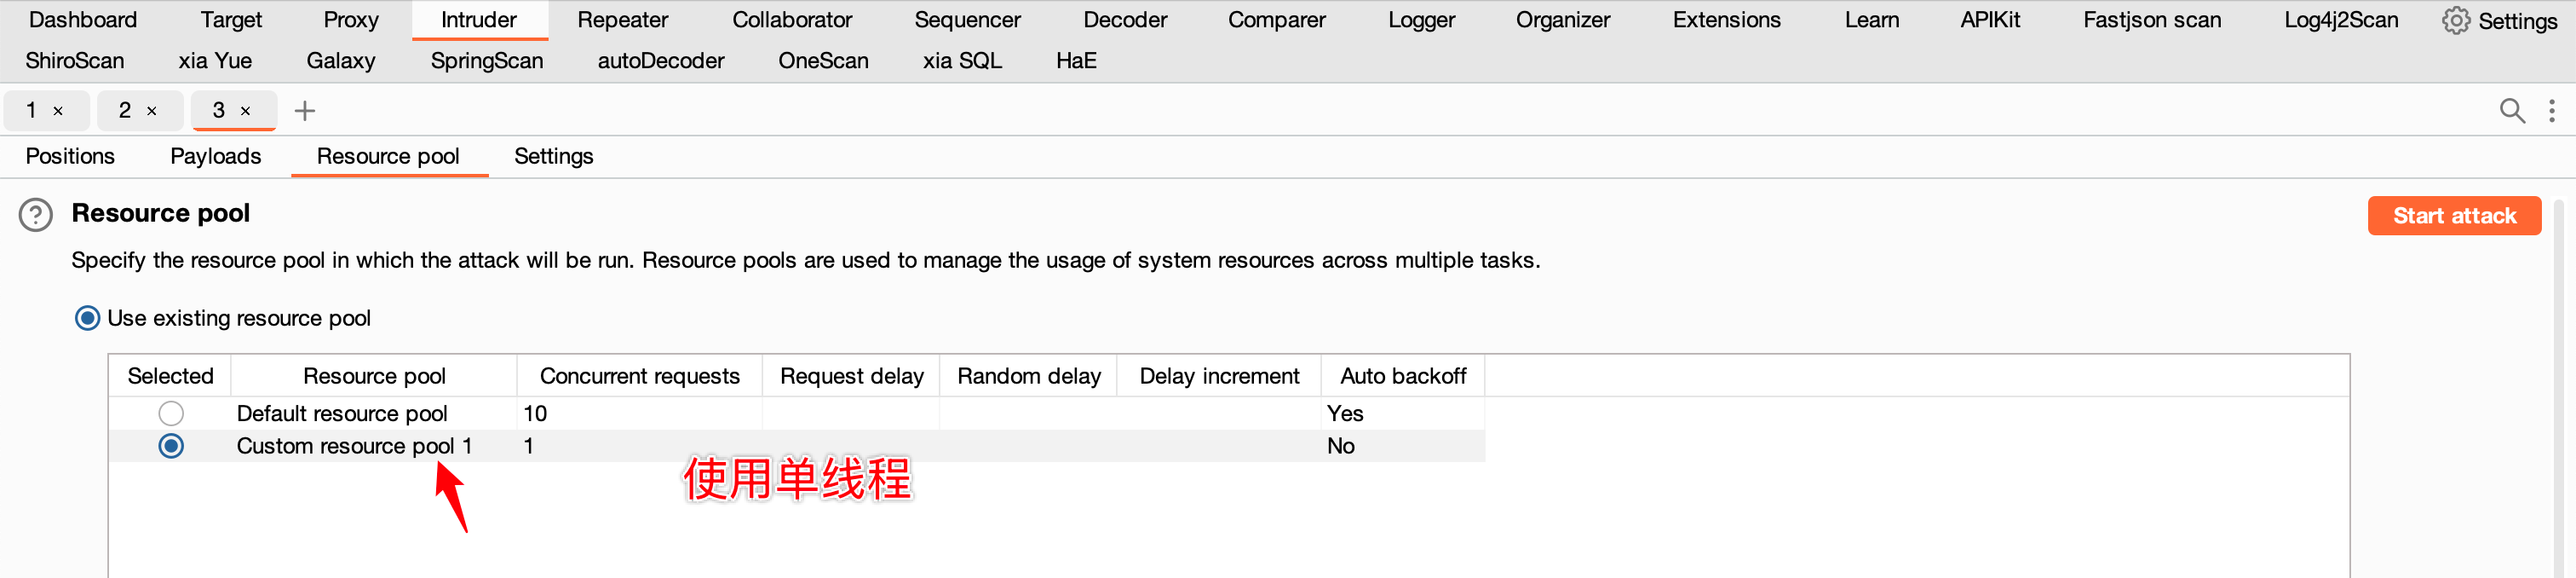Click the Request delay column header
Screen dimensions: 2576x578
(x=852, y=376)
